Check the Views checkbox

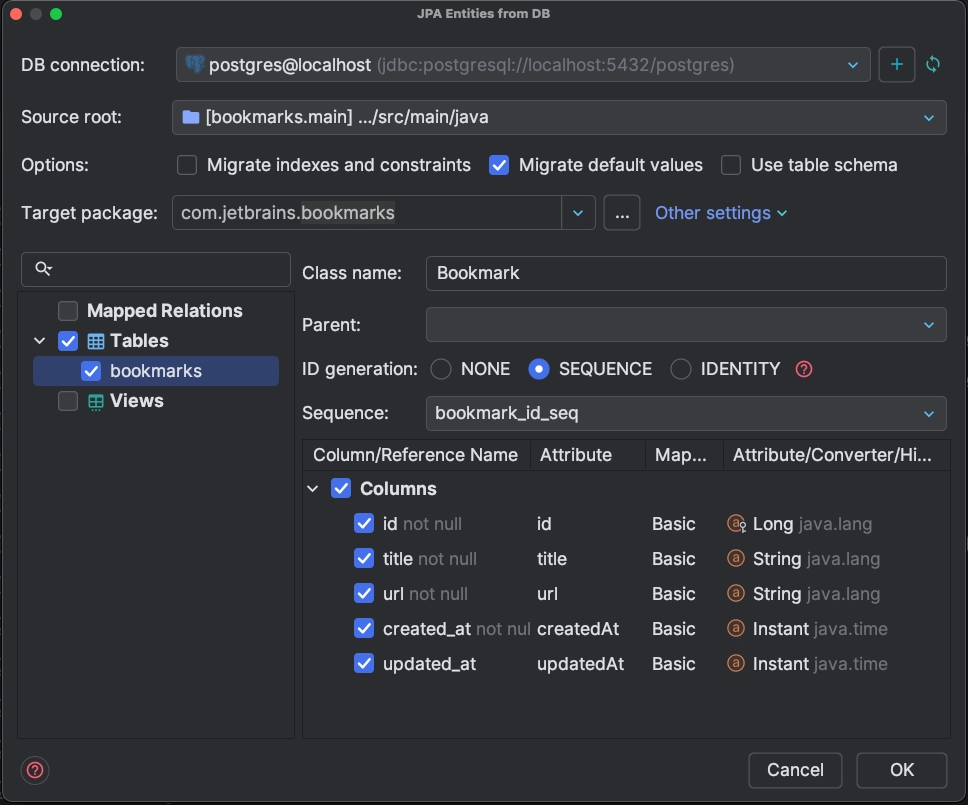click(x=68, y=401)
